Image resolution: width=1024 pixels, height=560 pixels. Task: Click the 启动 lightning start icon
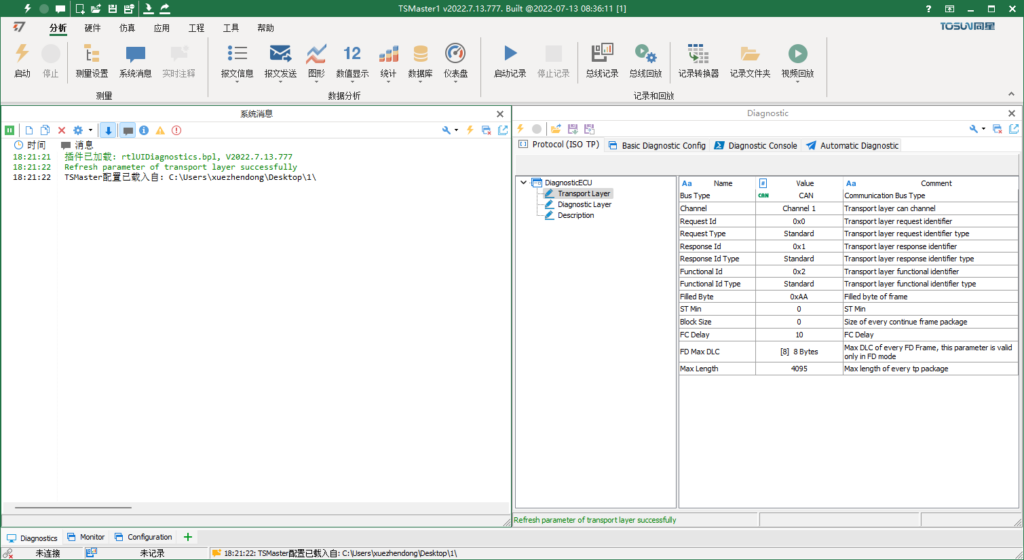22,55
